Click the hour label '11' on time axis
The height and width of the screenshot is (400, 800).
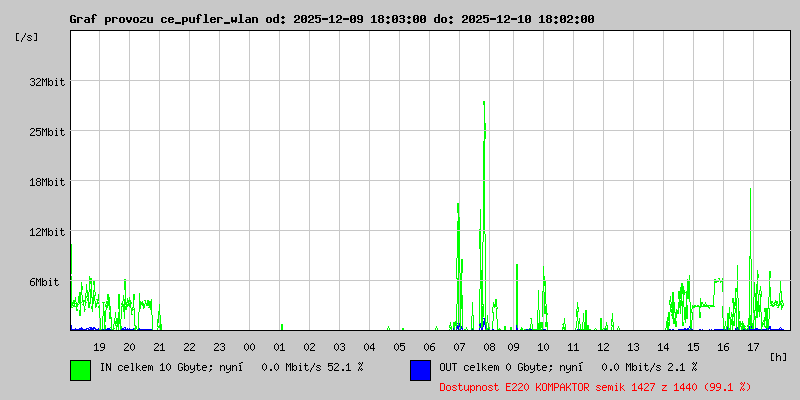click(573, 347)
